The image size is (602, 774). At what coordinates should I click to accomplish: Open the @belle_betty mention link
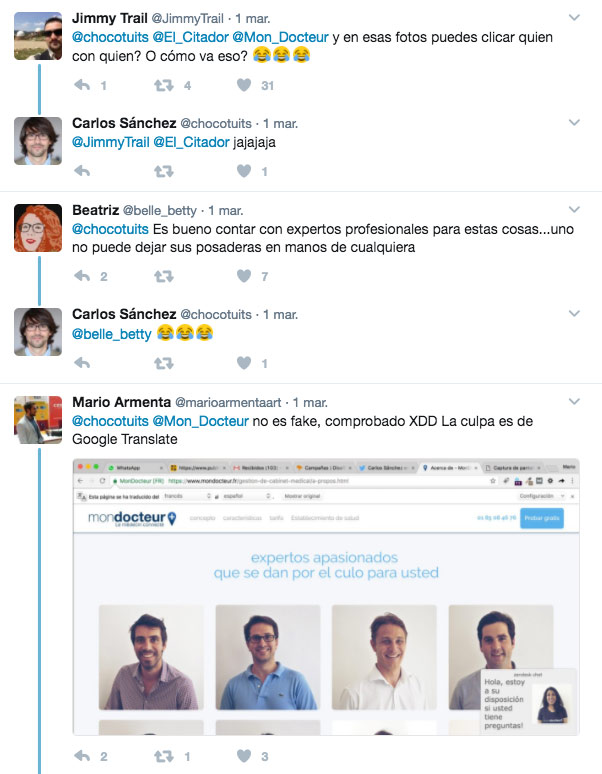click(x=112, y=334)
